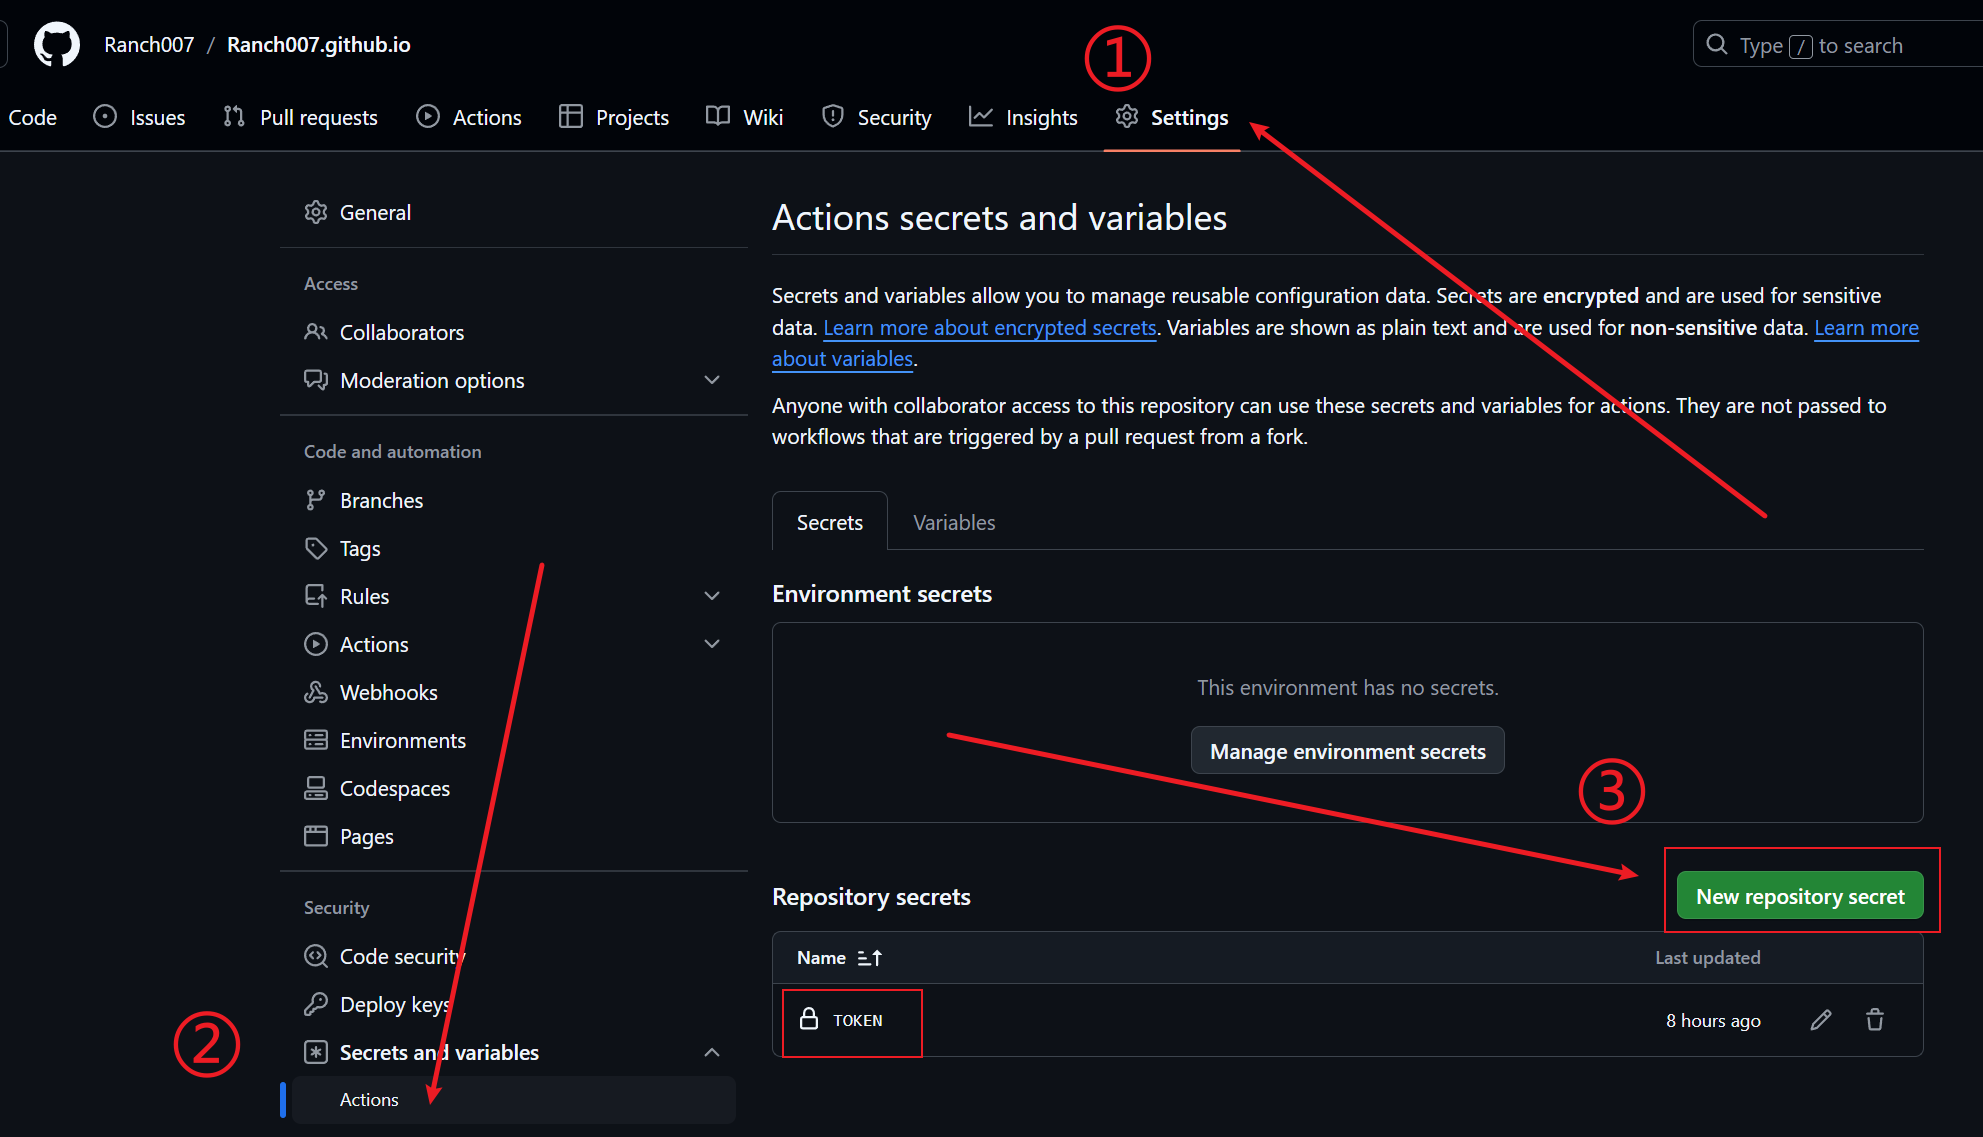Screen dimensions: 1983x1137
Task: Expand the sidebar Actions settings chevron
Action: 712,644
